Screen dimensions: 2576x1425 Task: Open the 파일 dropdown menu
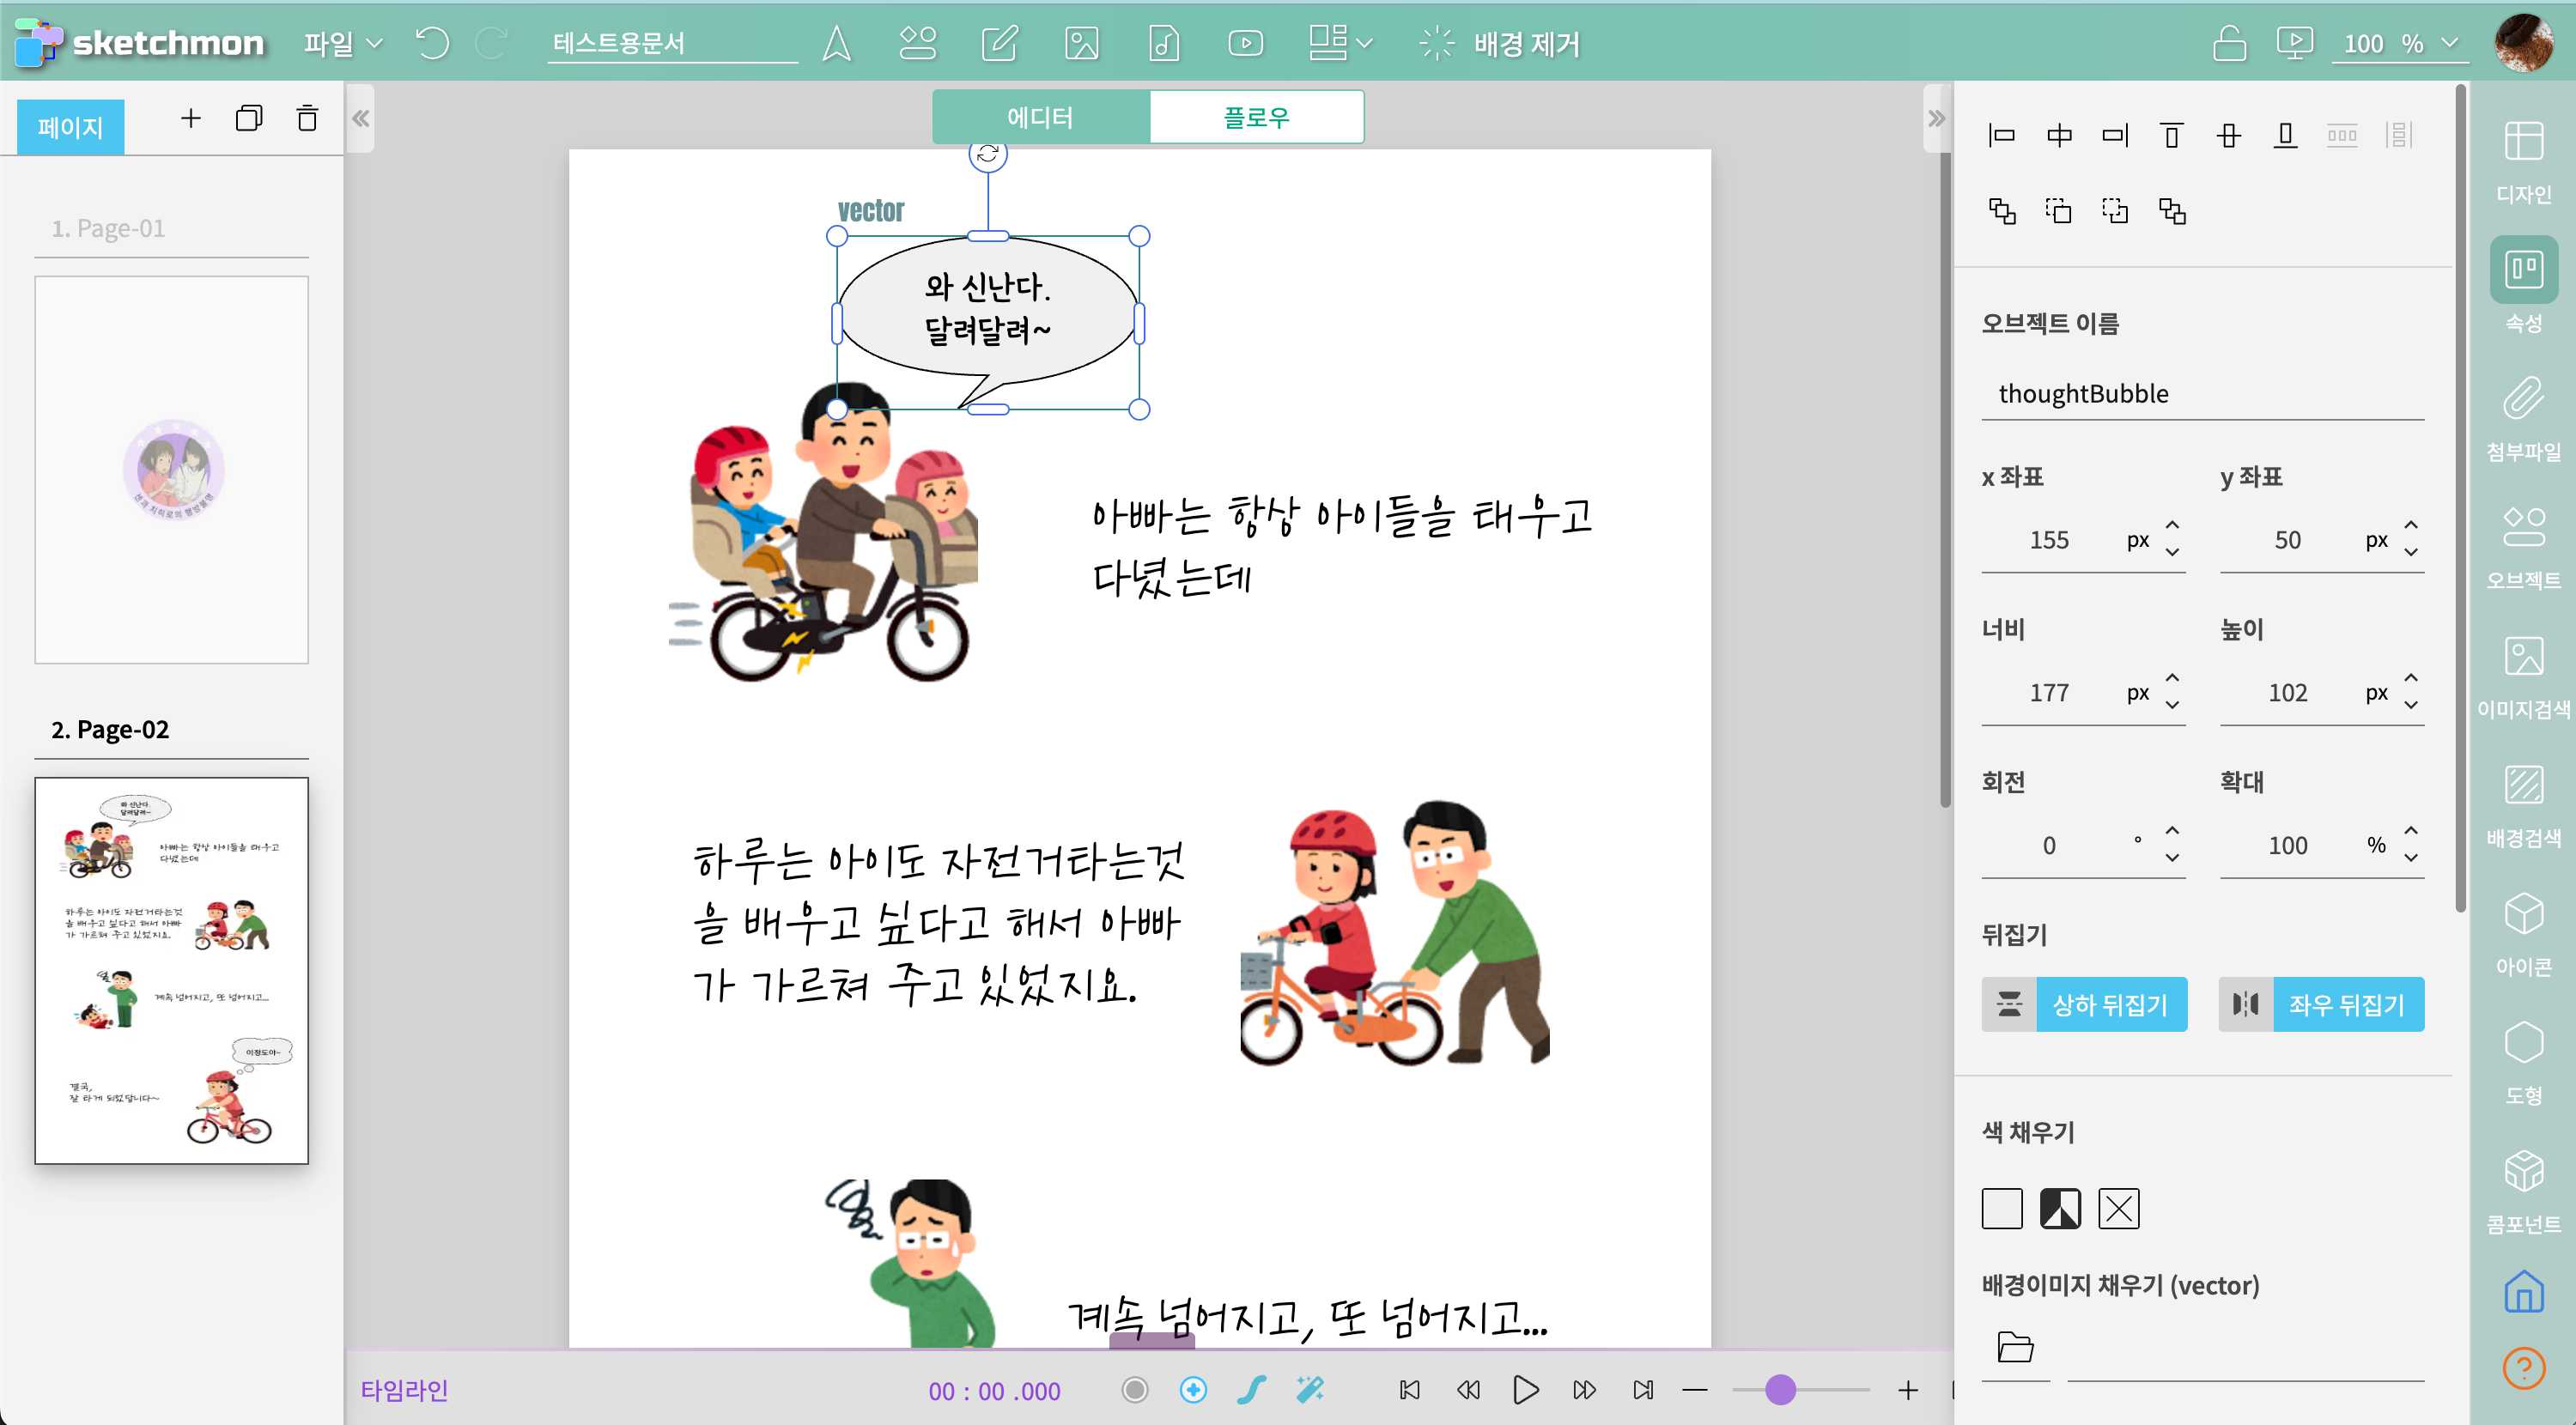click(342, 43)
